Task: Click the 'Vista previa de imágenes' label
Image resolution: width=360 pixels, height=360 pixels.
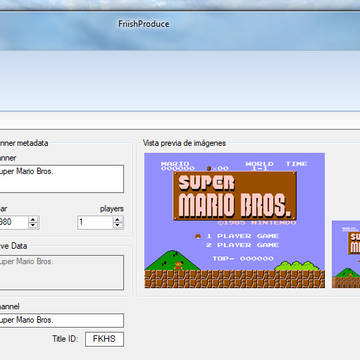Action: [184, 143]
